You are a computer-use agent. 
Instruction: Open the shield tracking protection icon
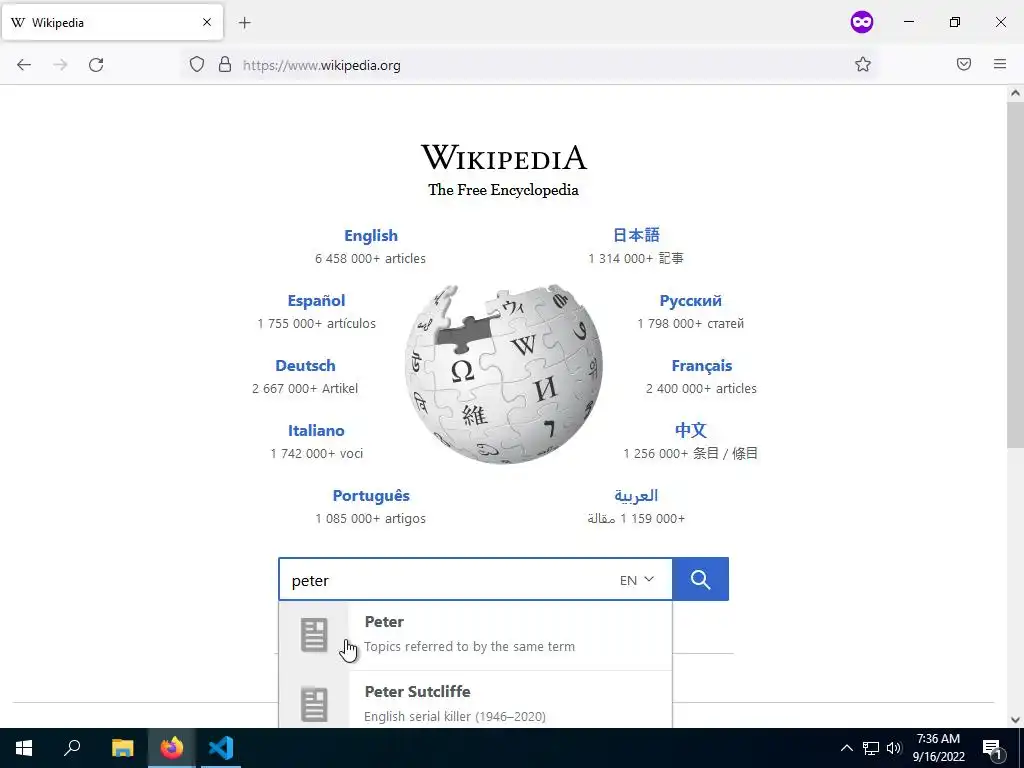tap(197, 64)
